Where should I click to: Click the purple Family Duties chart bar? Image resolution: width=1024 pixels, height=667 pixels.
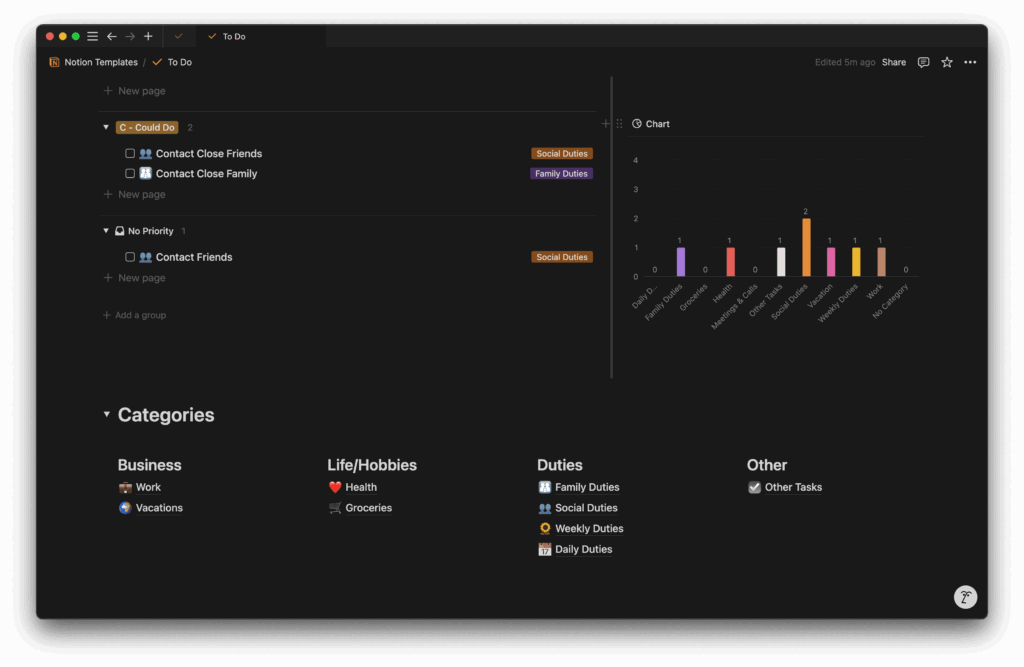pos(680,261)
